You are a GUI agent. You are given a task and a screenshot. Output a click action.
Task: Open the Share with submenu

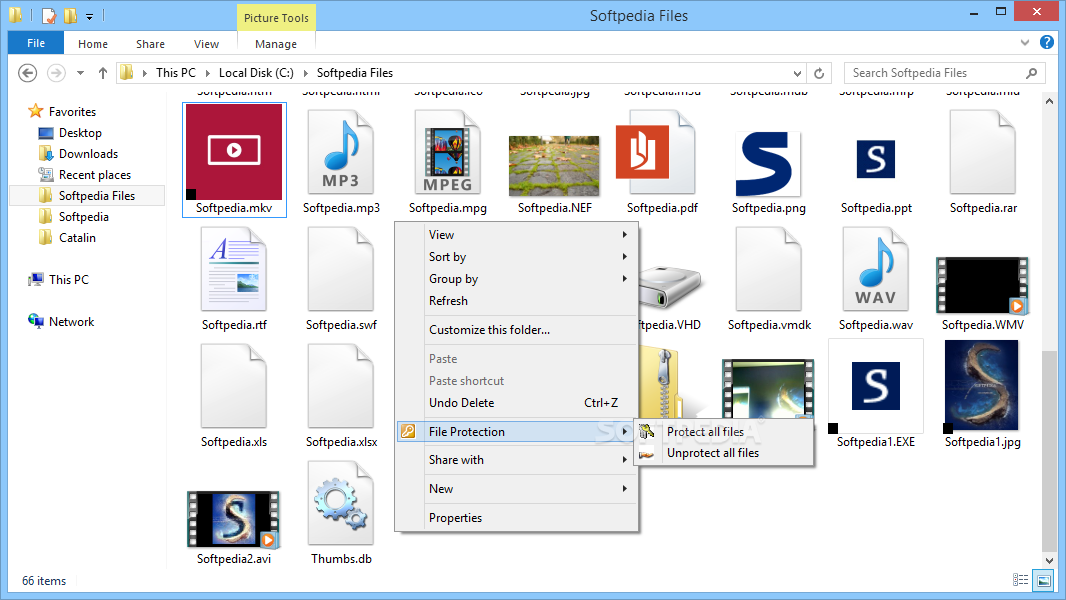[x=517, y=460]
